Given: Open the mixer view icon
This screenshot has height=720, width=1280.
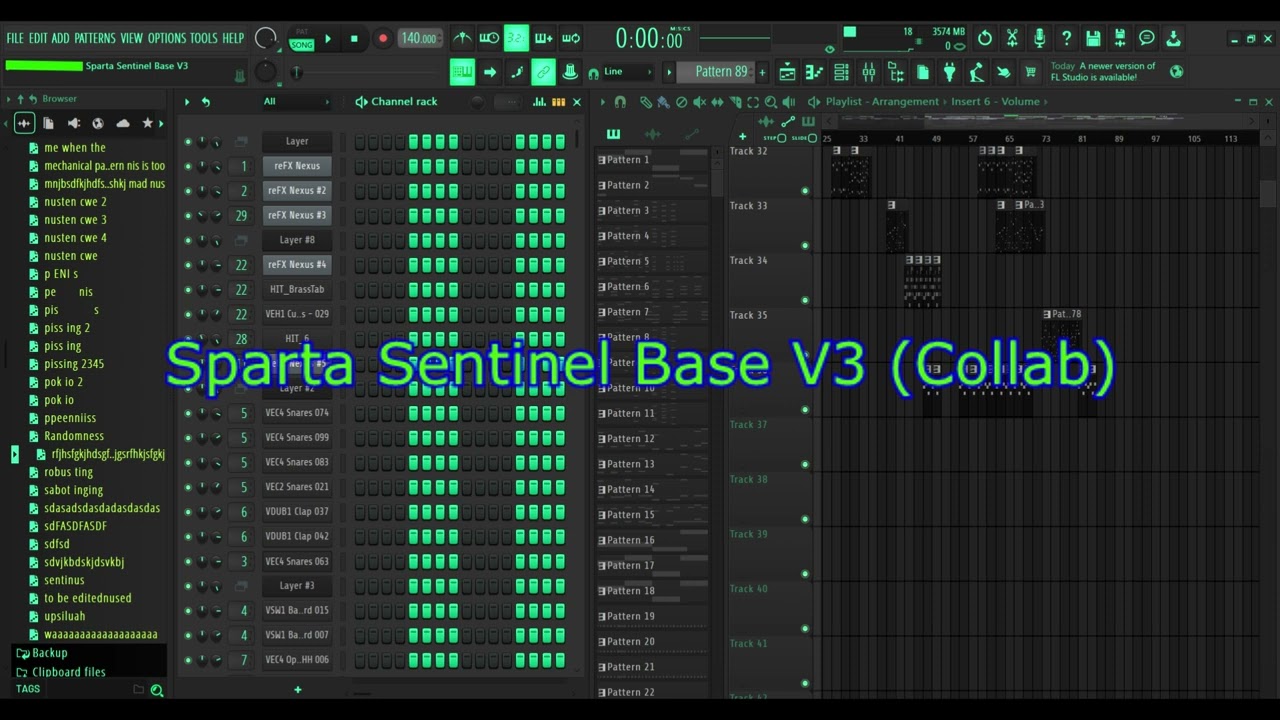Looking at the screenshot, I should click(x=868, y=72).
